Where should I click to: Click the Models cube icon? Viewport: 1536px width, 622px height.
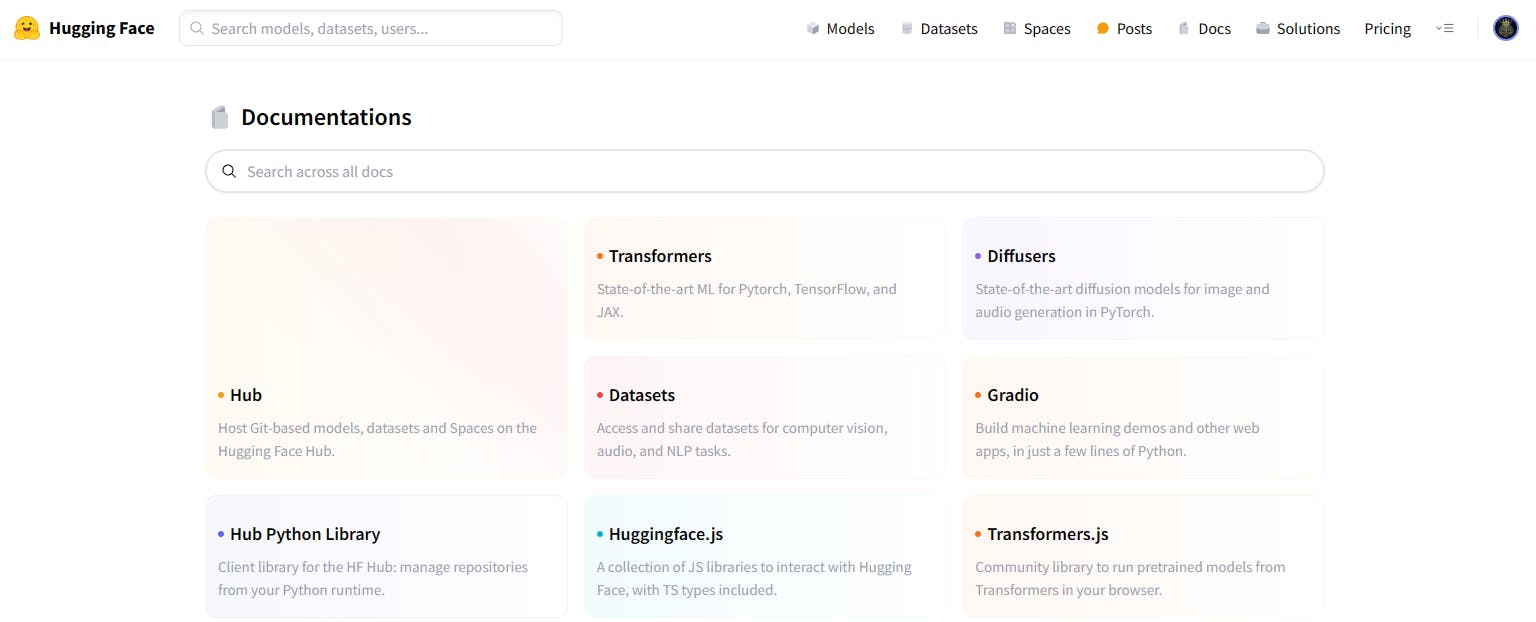click(x=813, y=28)
